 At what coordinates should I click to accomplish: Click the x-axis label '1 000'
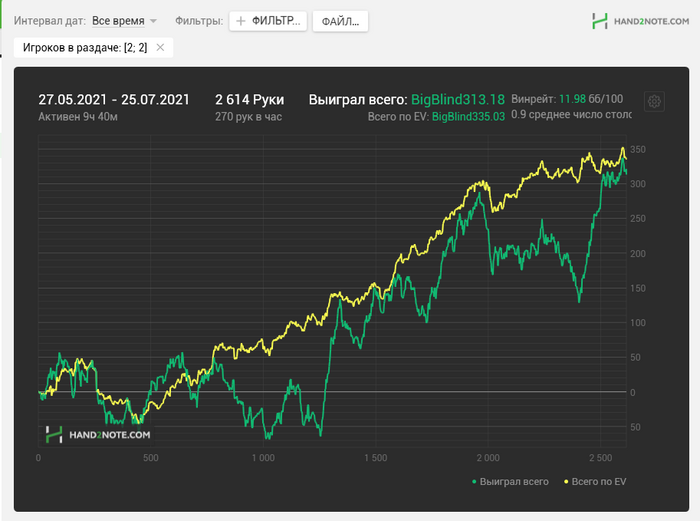pos(263,458)
